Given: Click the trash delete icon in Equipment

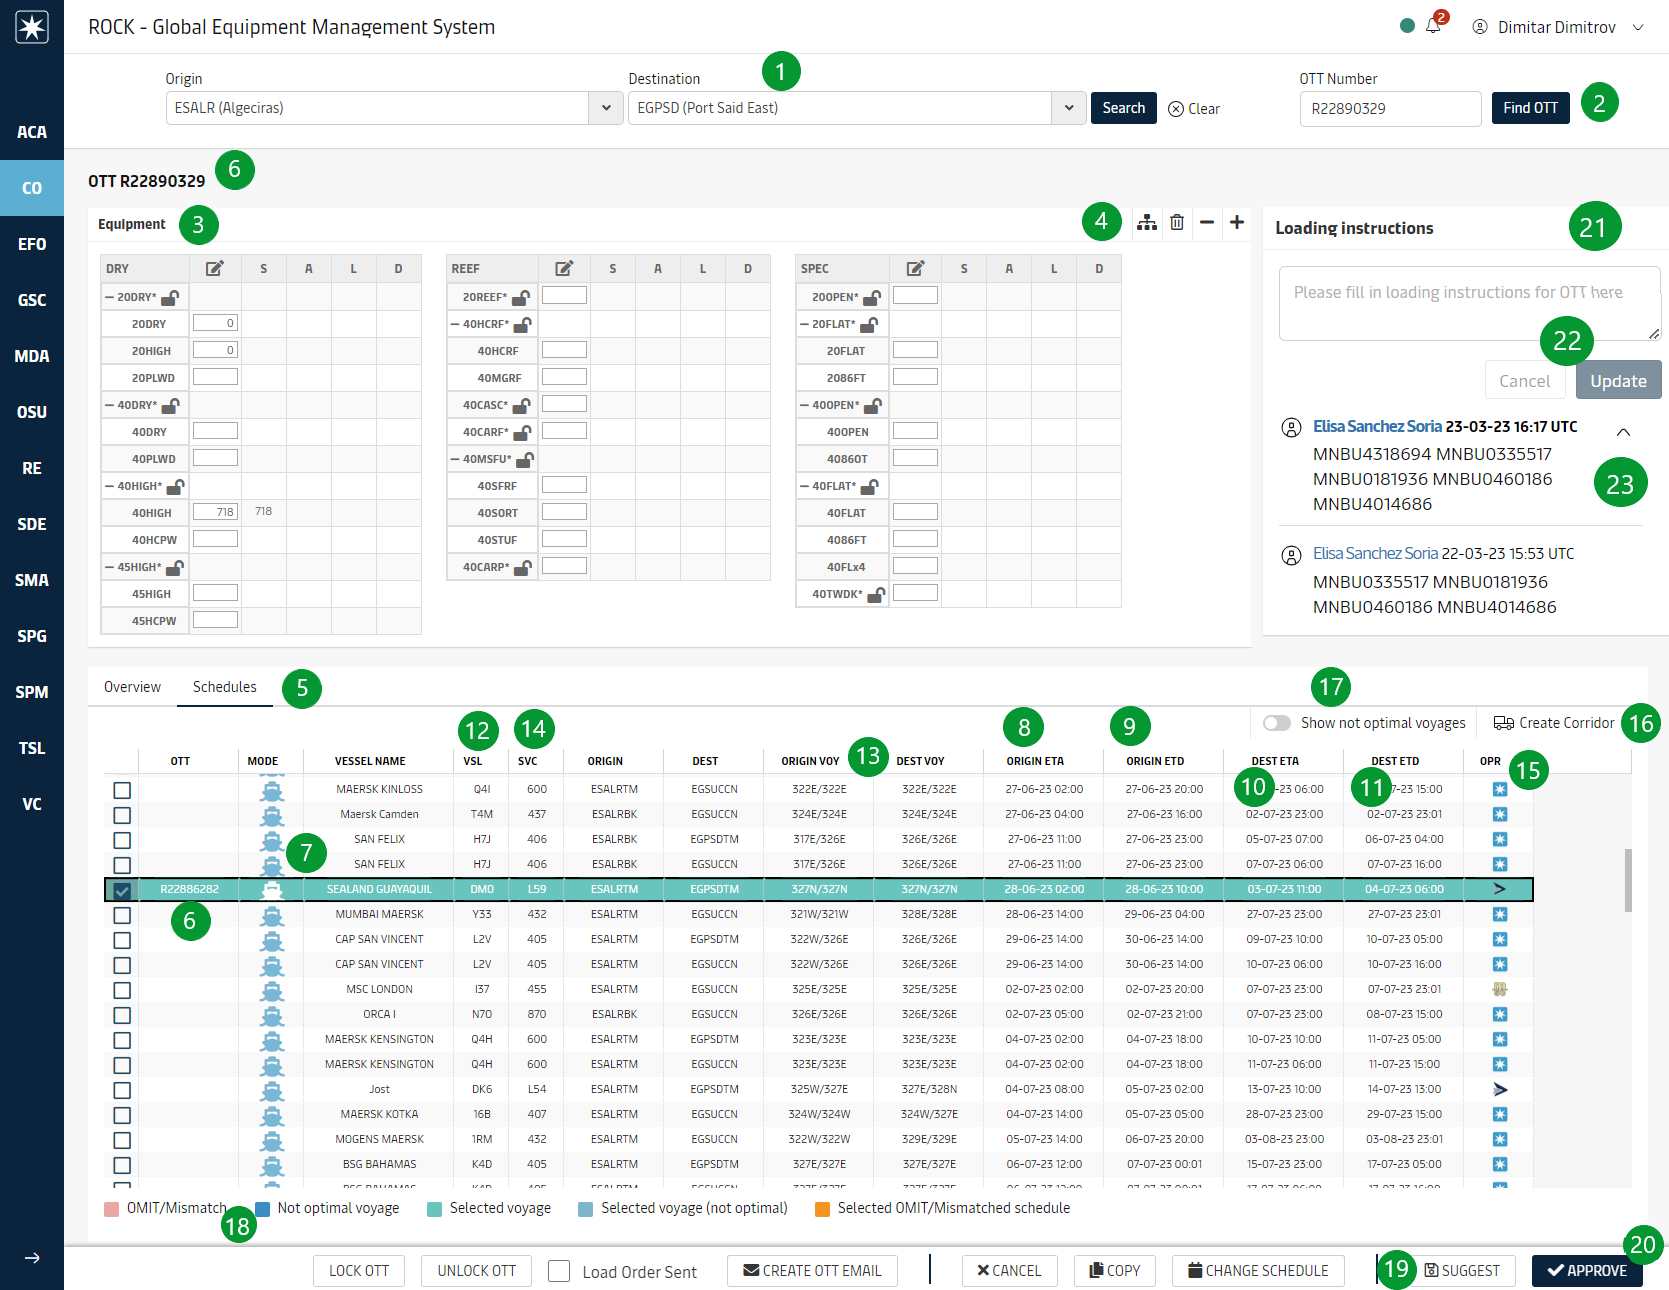Looking at the screenshot, I should (x=1177, y=222).
